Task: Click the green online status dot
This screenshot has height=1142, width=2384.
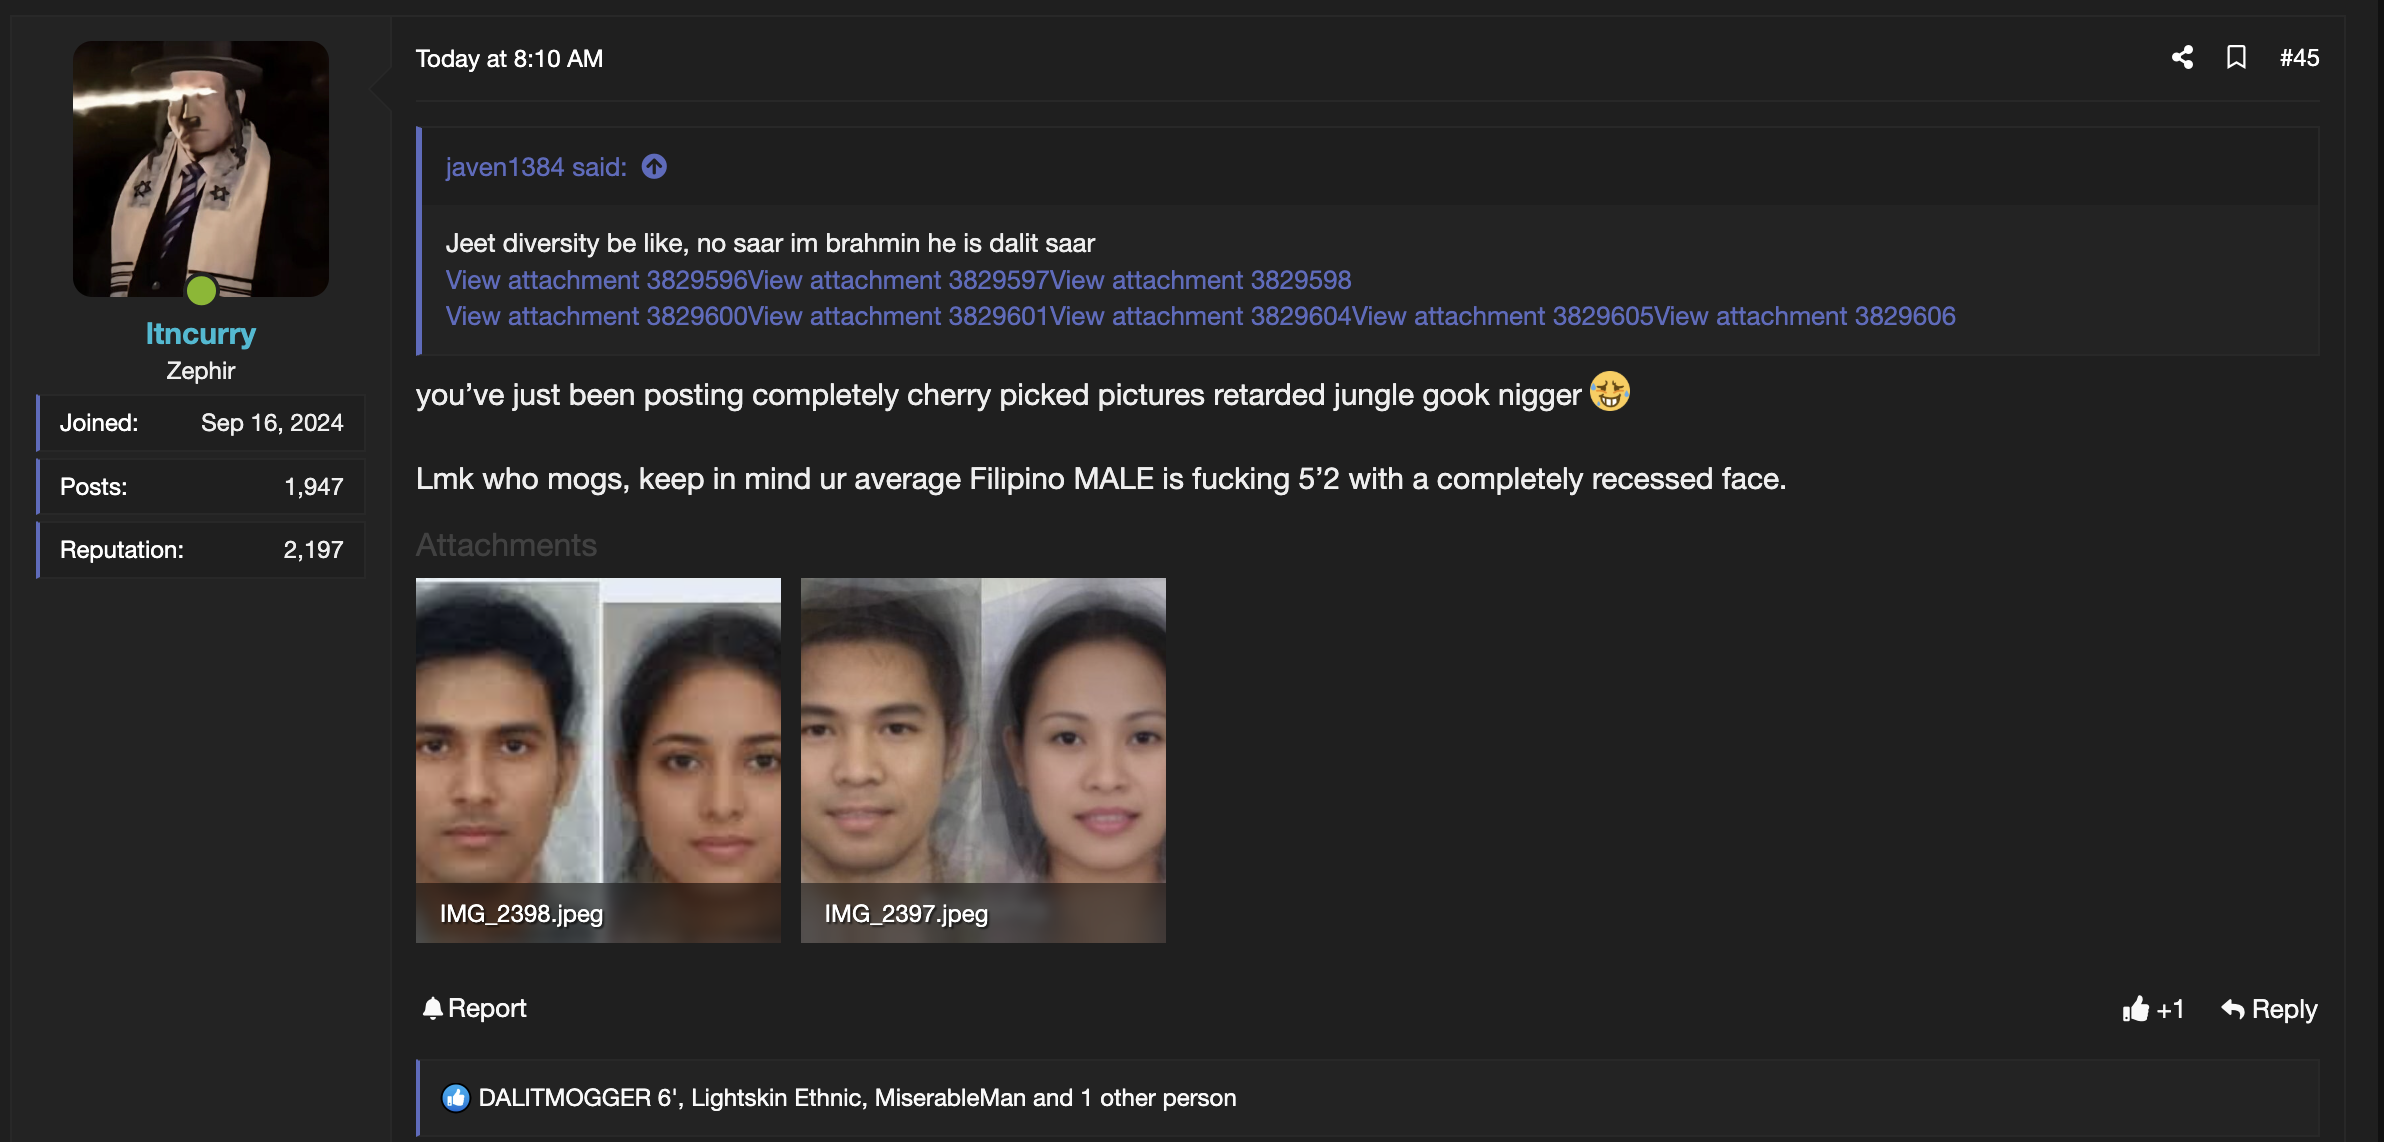Action: coord(201,291)
